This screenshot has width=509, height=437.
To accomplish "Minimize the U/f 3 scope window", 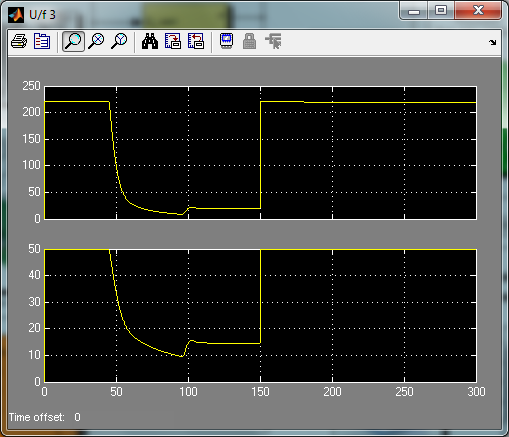I will (x=414, y=11).
